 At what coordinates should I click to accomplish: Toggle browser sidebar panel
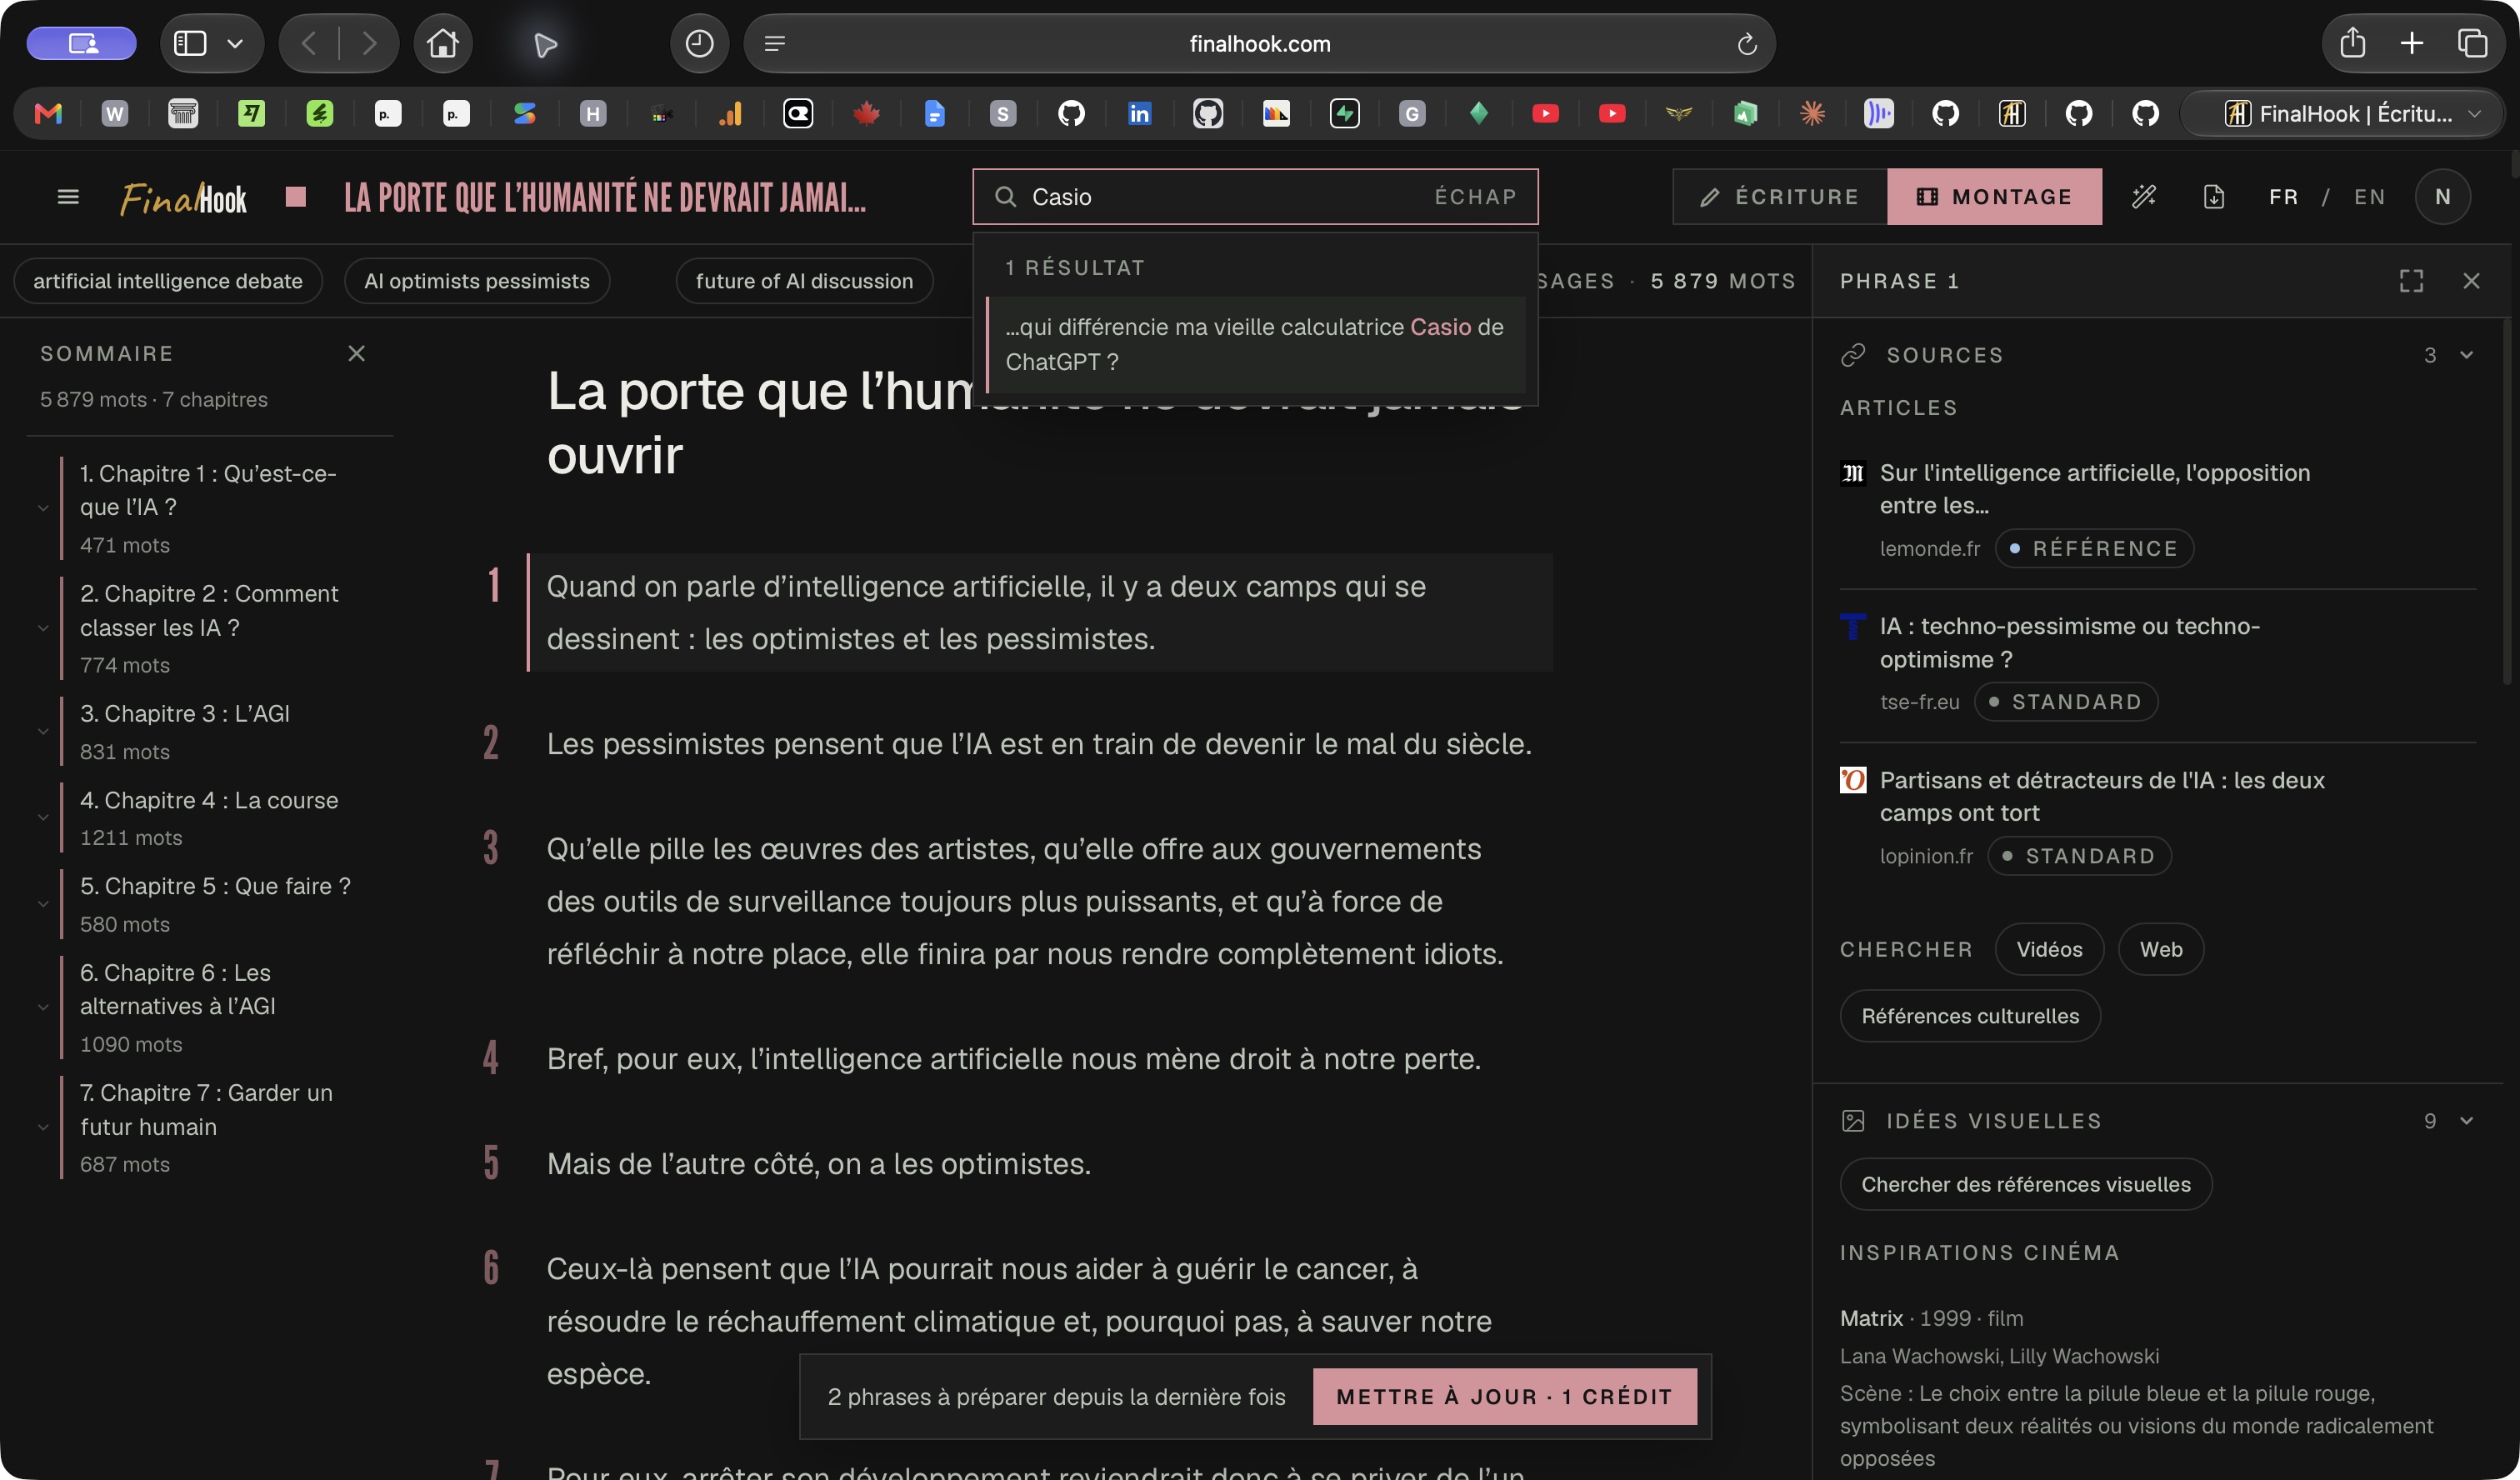click(x=190, y=44)
